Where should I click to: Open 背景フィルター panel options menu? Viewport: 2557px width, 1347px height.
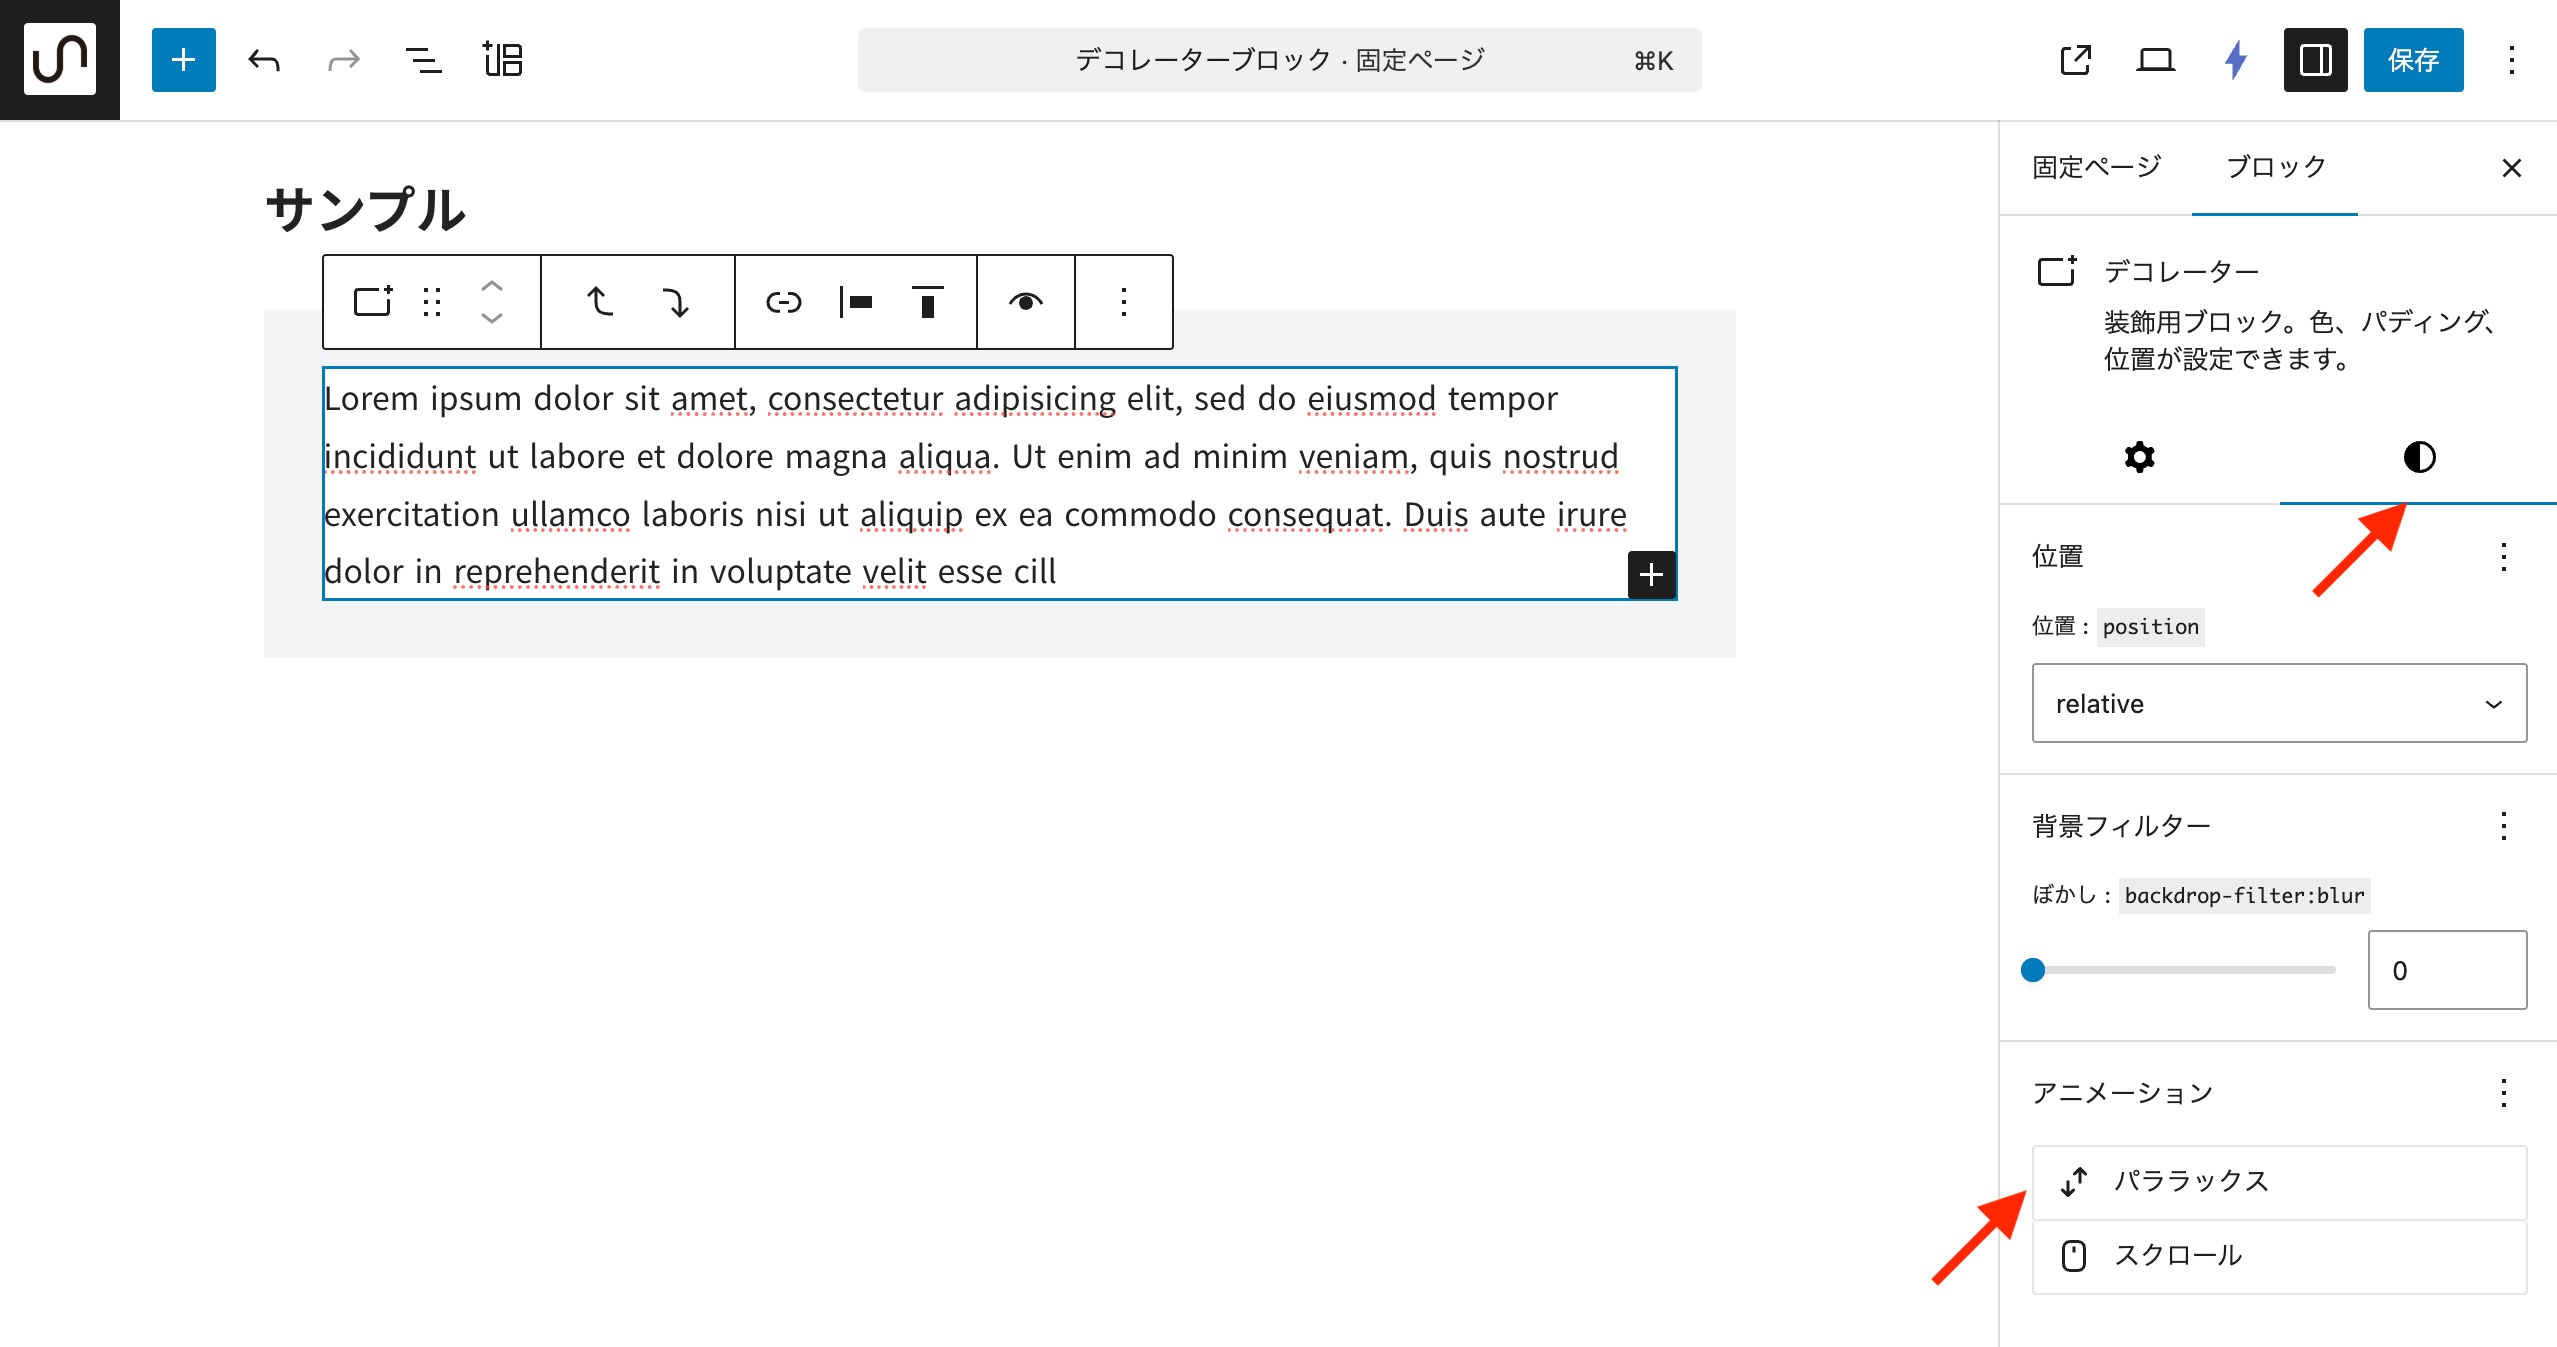click(2503, 826)
